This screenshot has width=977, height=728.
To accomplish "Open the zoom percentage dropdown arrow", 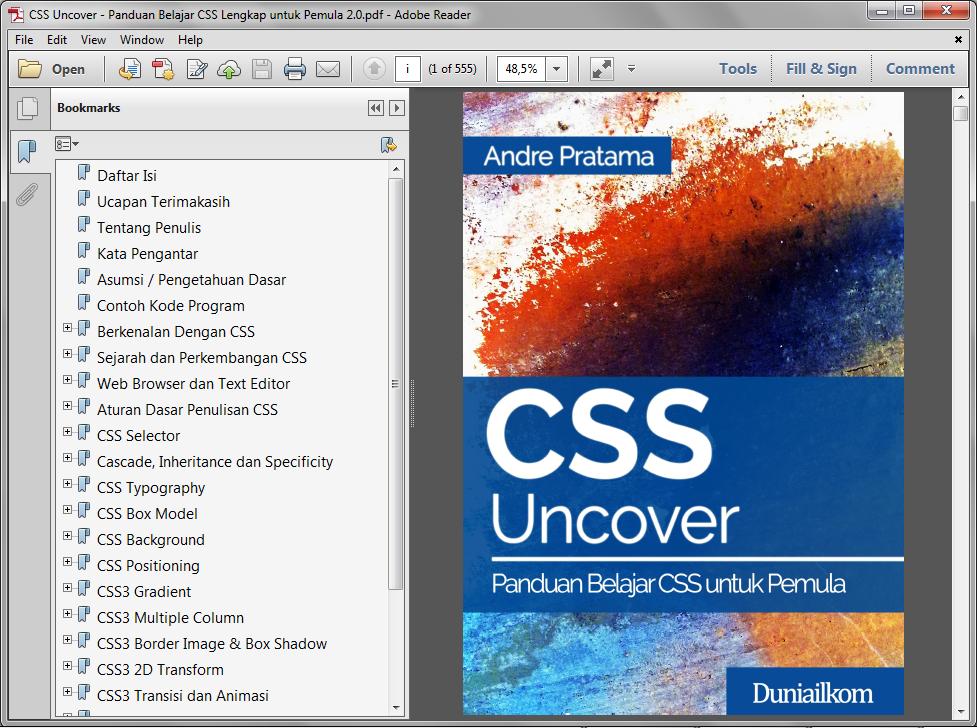I will (556, 69).
